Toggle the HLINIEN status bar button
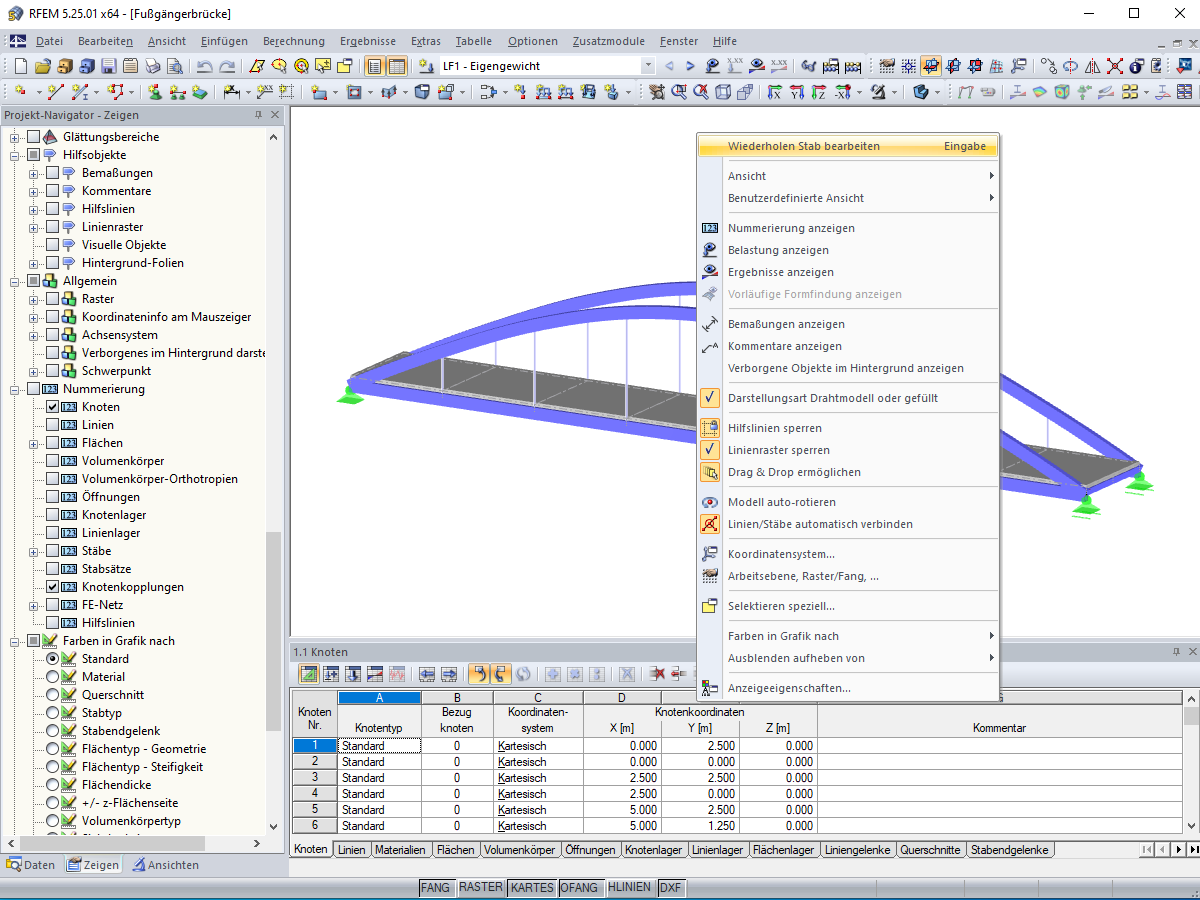 (x=629, y=887)
